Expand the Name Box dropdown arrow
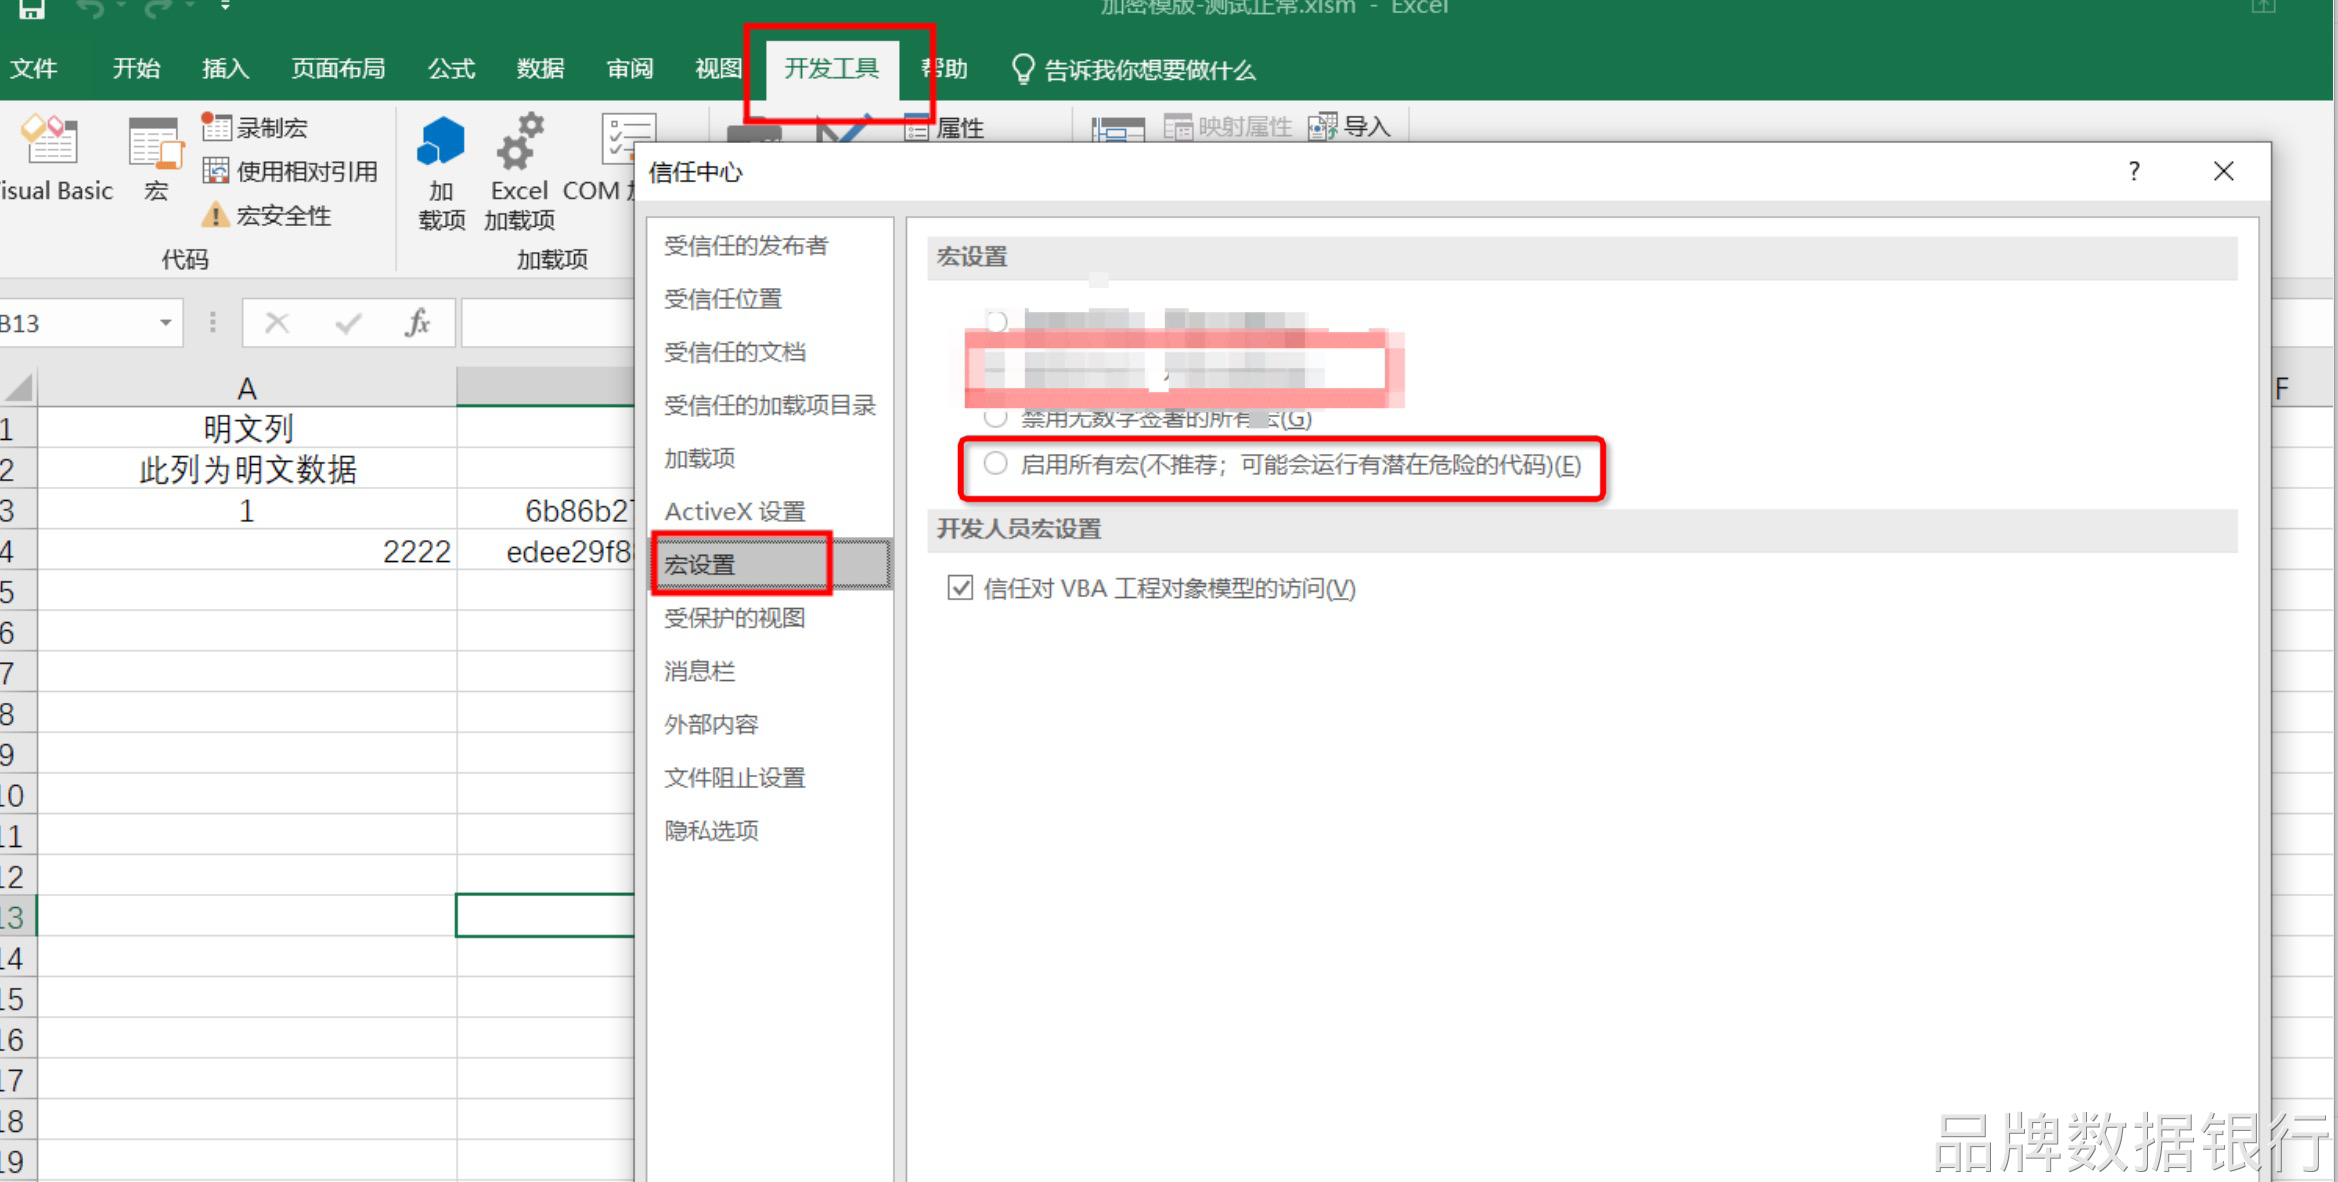 tap(166, 323)
